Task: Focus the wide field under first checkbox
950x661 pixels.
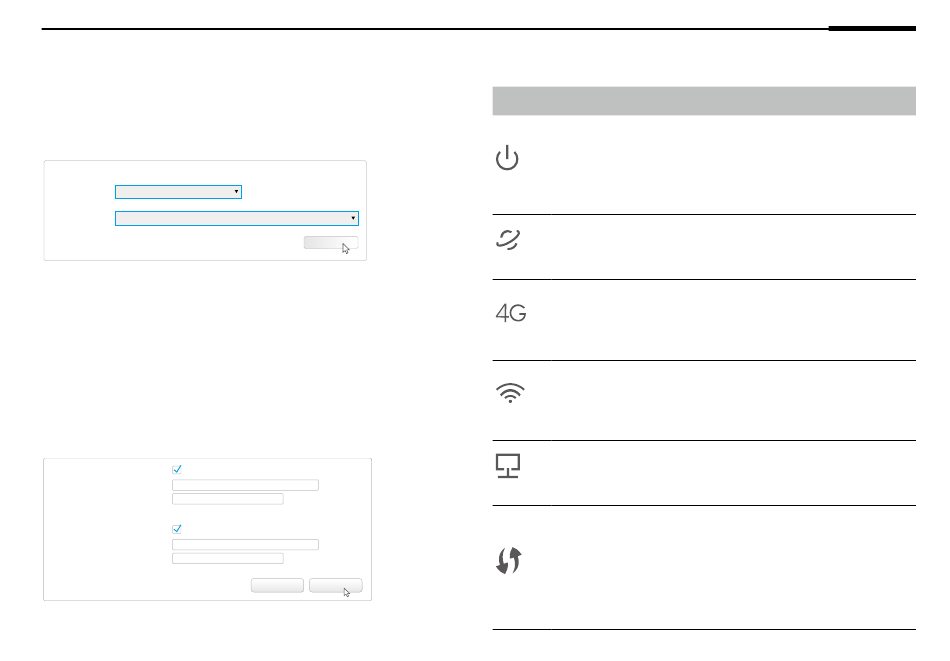Action: [x=245, y=485]
